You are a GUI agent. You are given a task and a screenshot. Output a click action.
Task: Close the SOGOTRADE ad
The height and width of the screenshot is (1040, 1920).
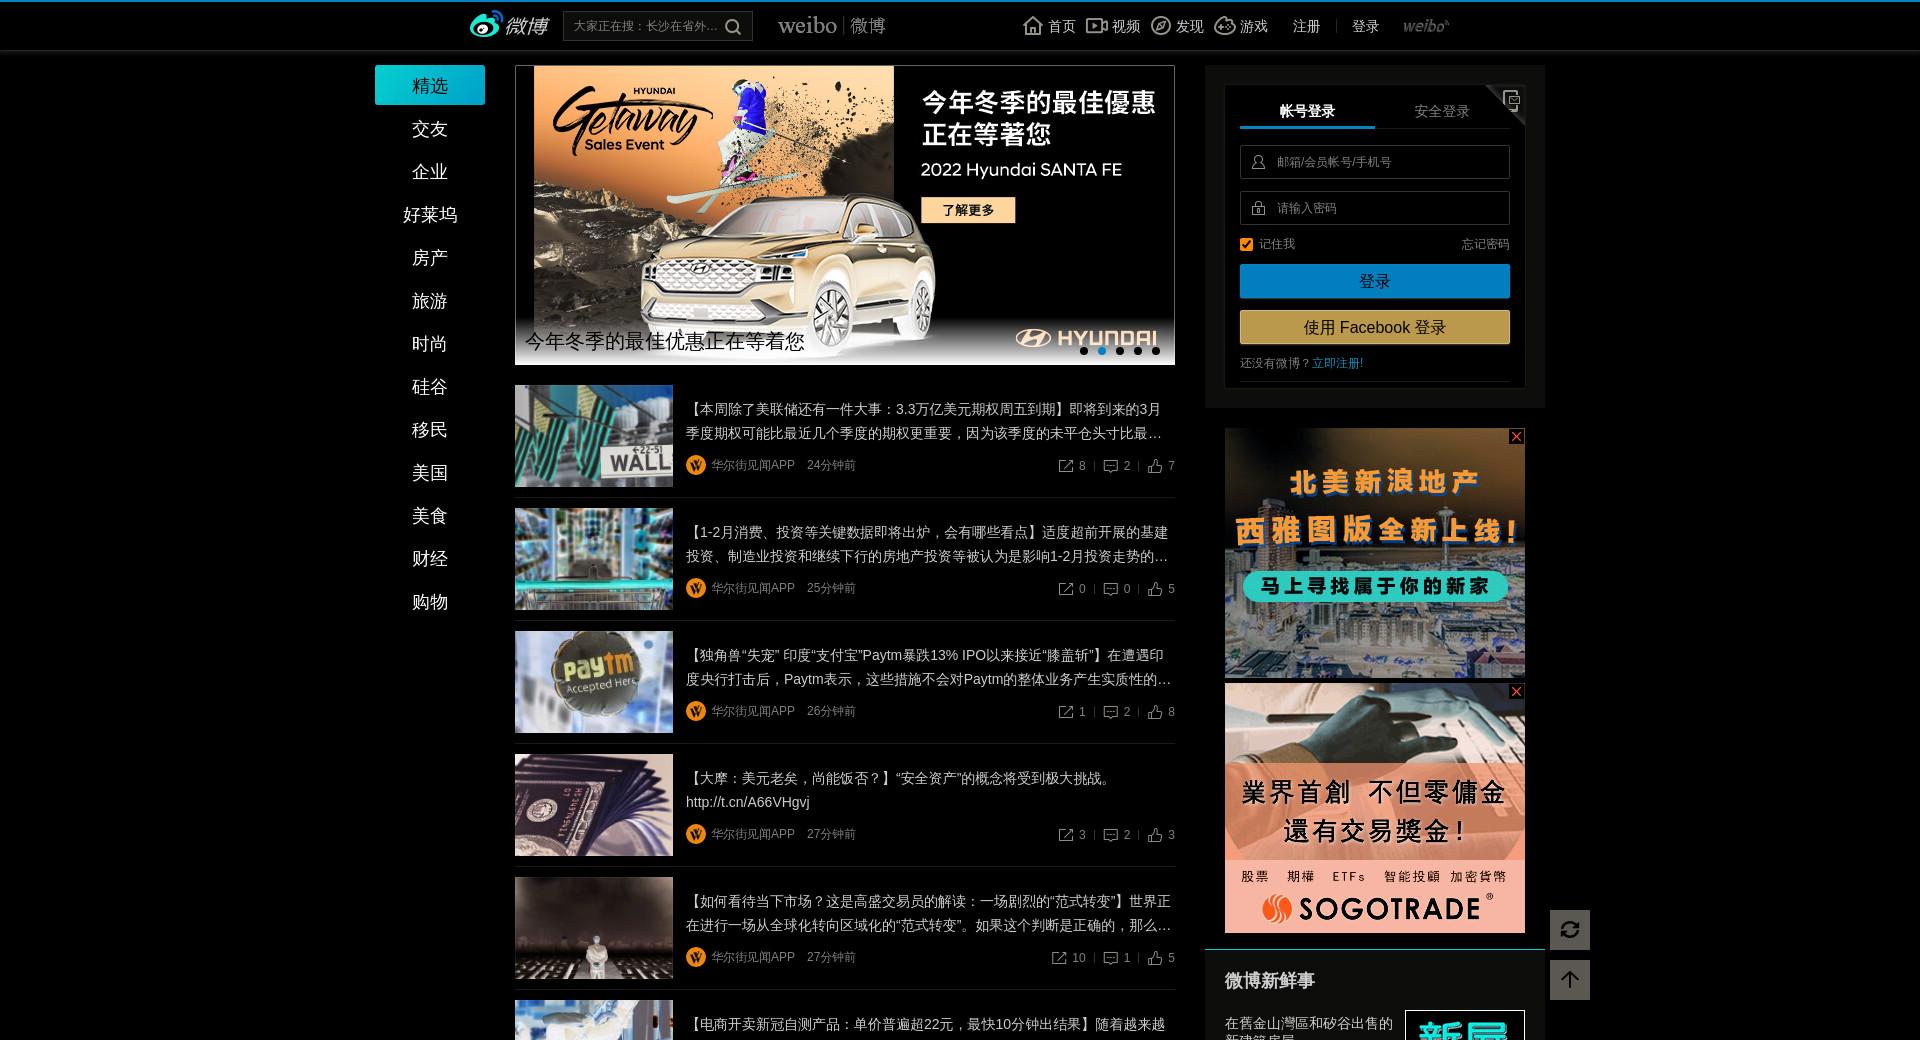point(1516,691)
